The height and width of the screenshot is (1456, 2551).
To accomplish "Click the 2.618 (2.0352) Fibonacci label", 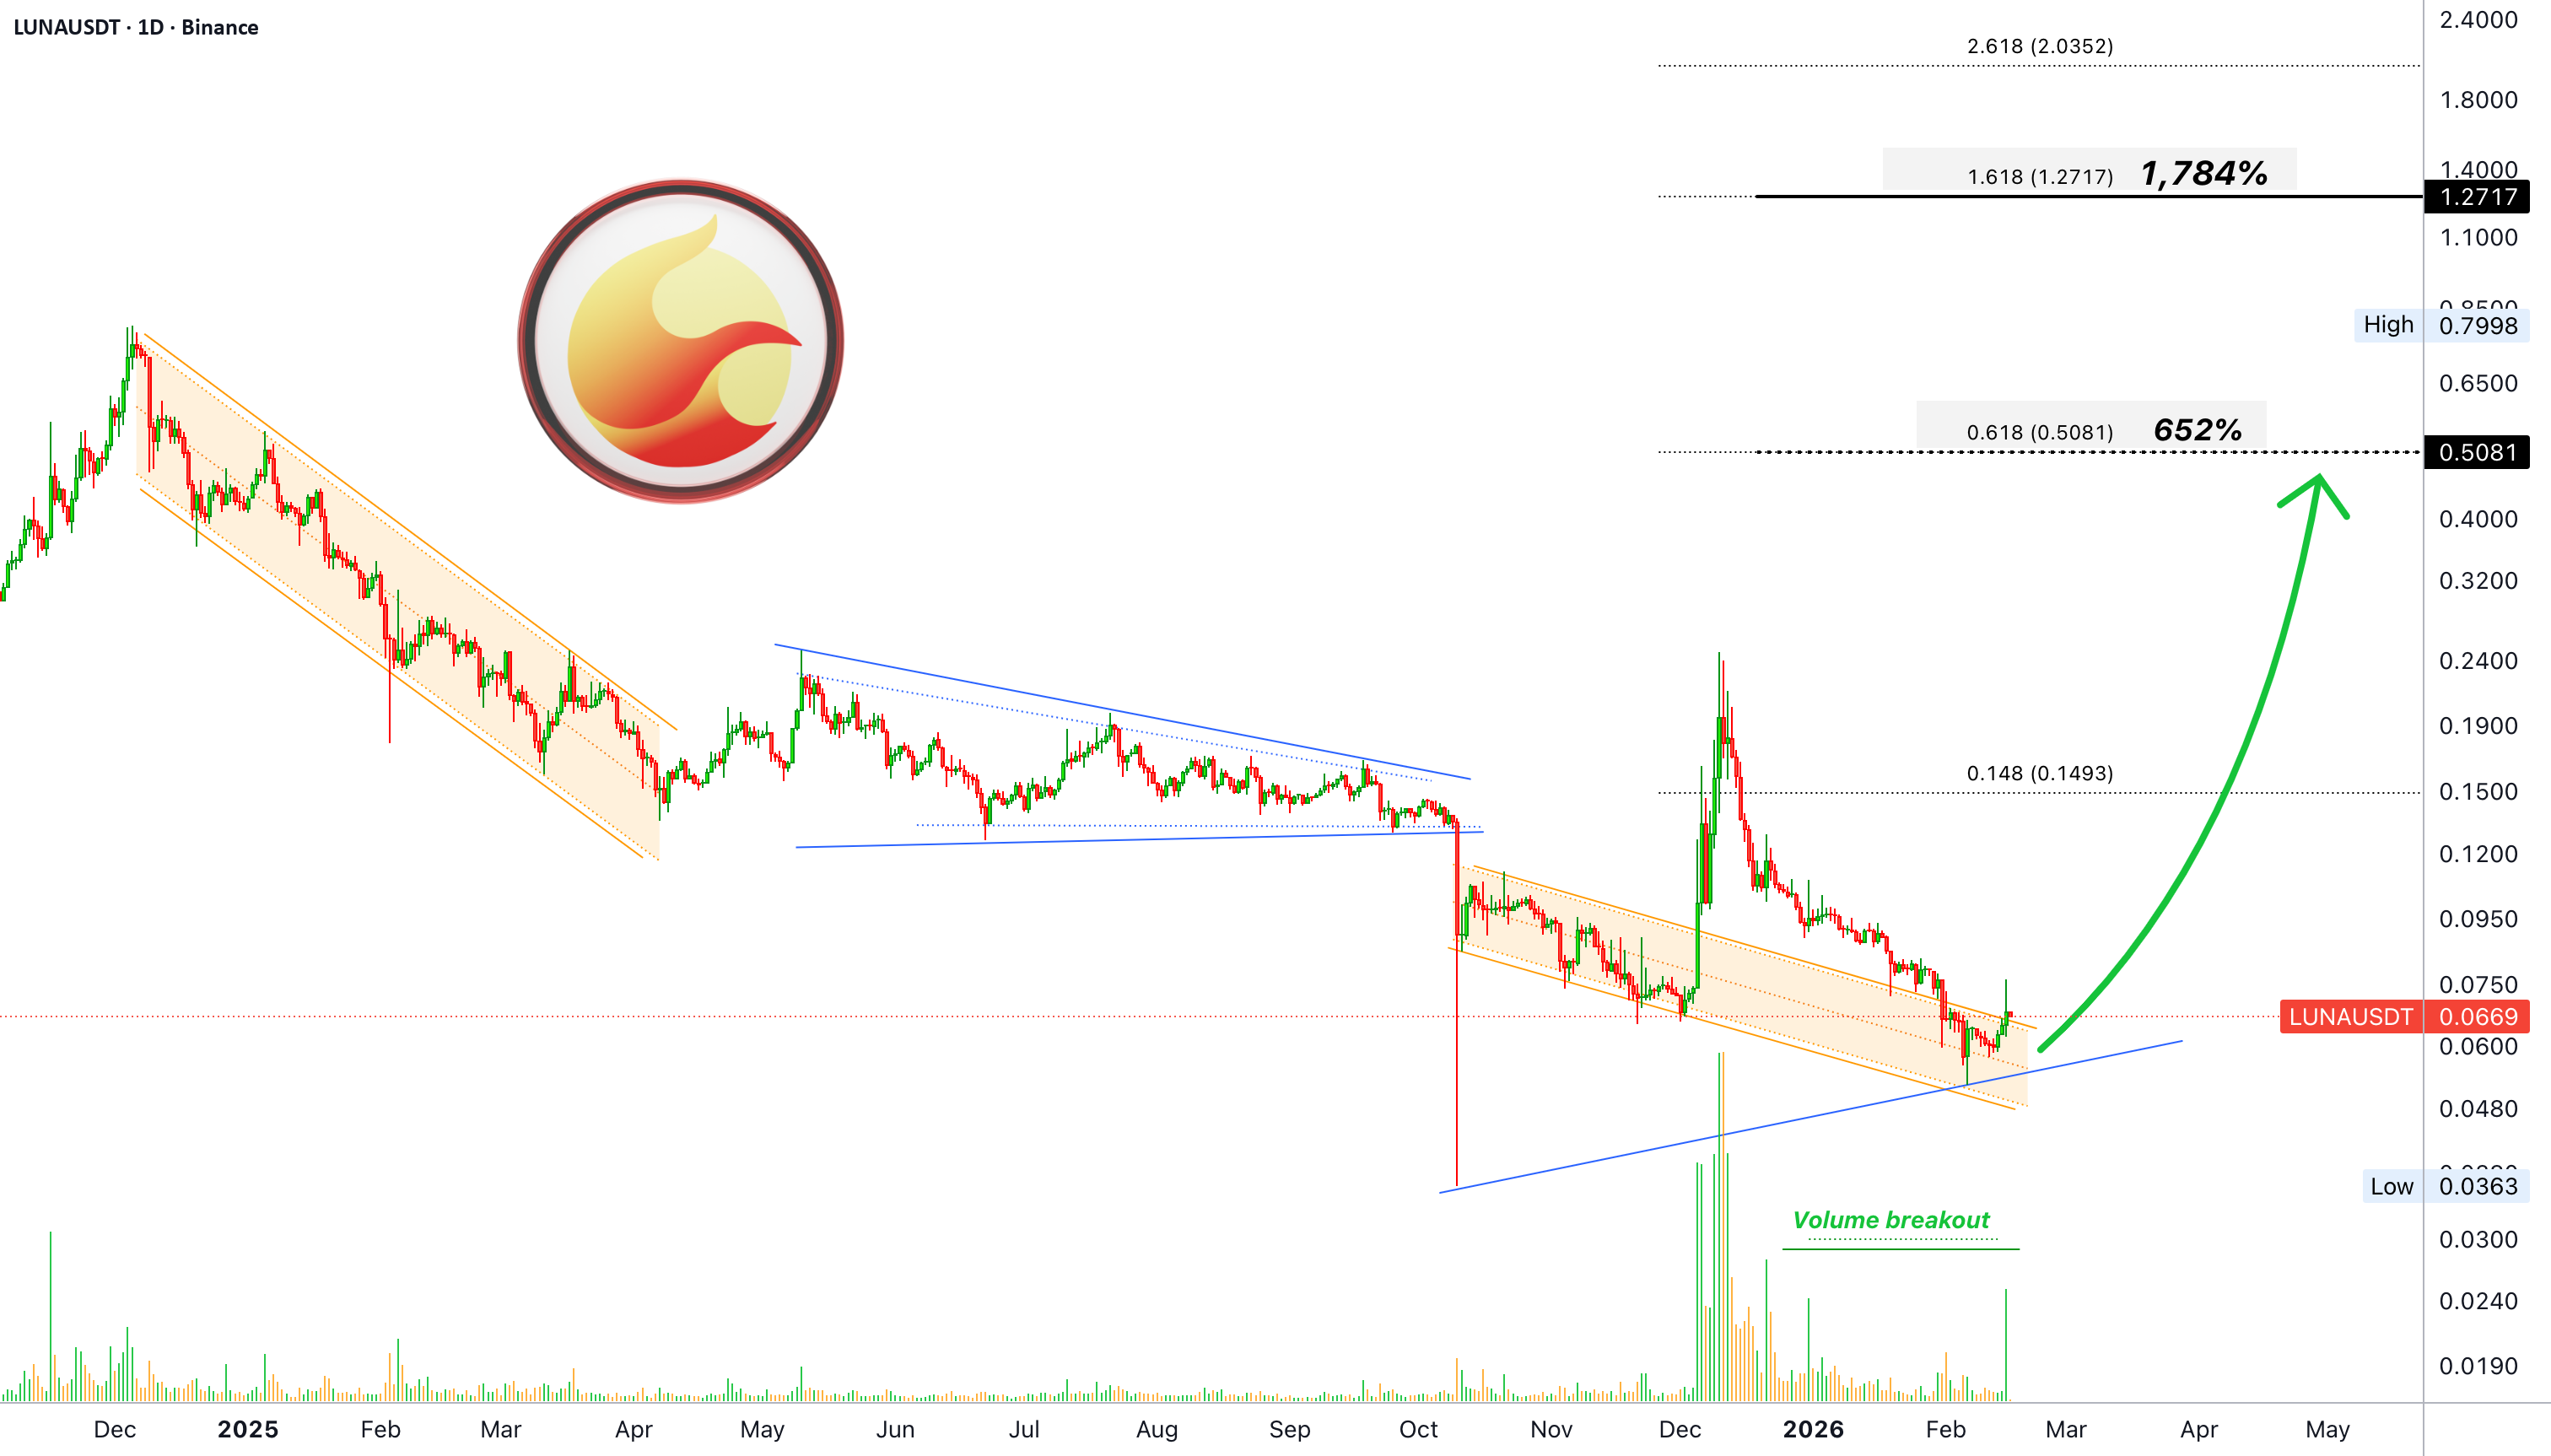I will [2039, 46].
